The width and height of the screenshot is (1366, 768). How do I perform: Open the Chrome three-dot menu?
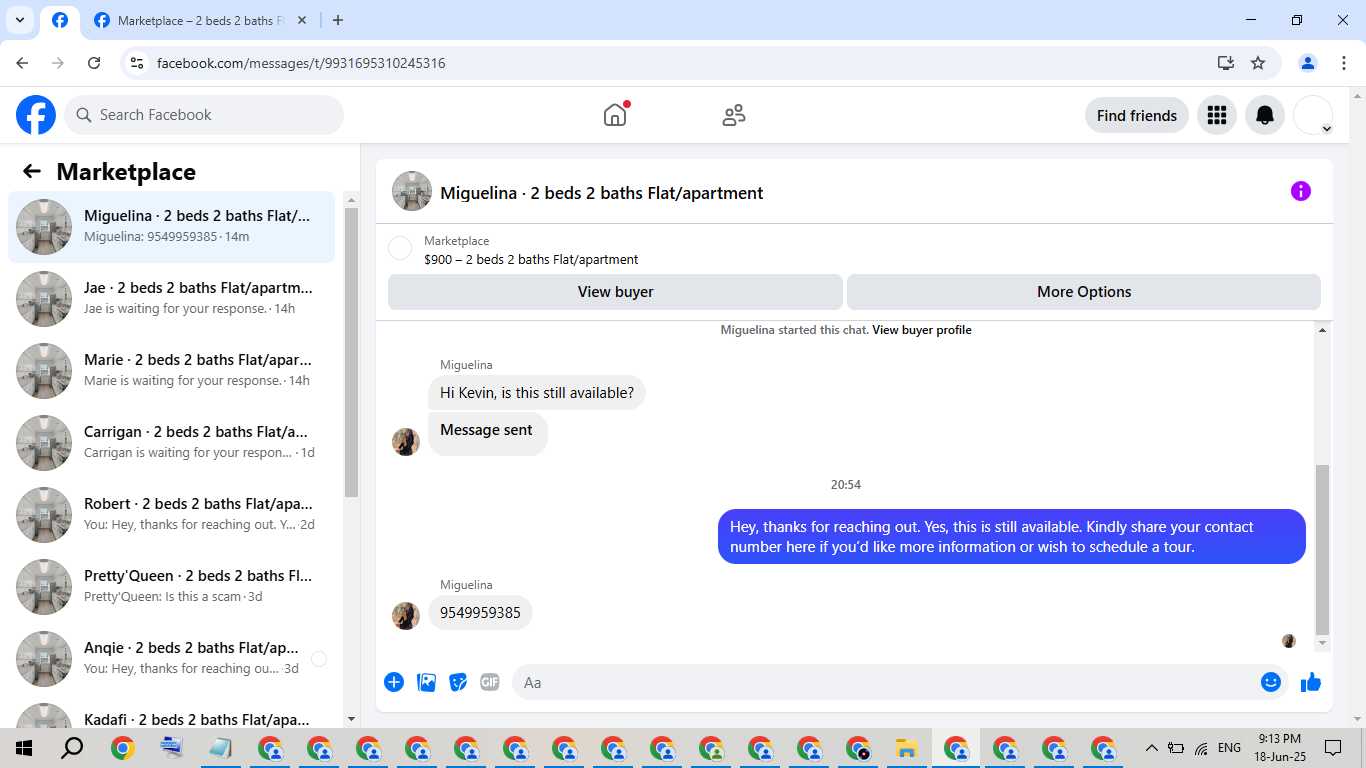(1343, 63)
